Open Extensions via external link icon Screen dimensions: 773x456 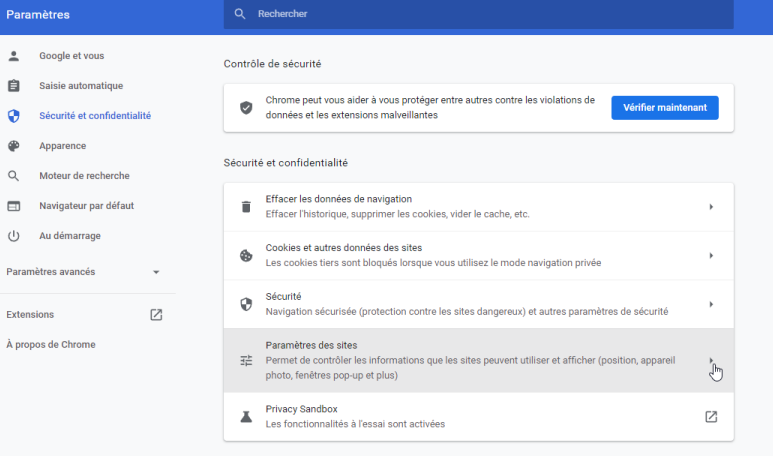coord(156,314)
